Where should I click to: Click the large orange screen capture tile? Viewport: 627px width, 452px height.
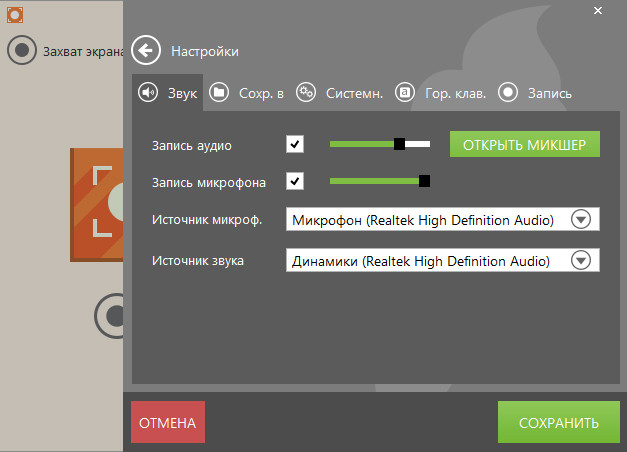coord(96,205)
